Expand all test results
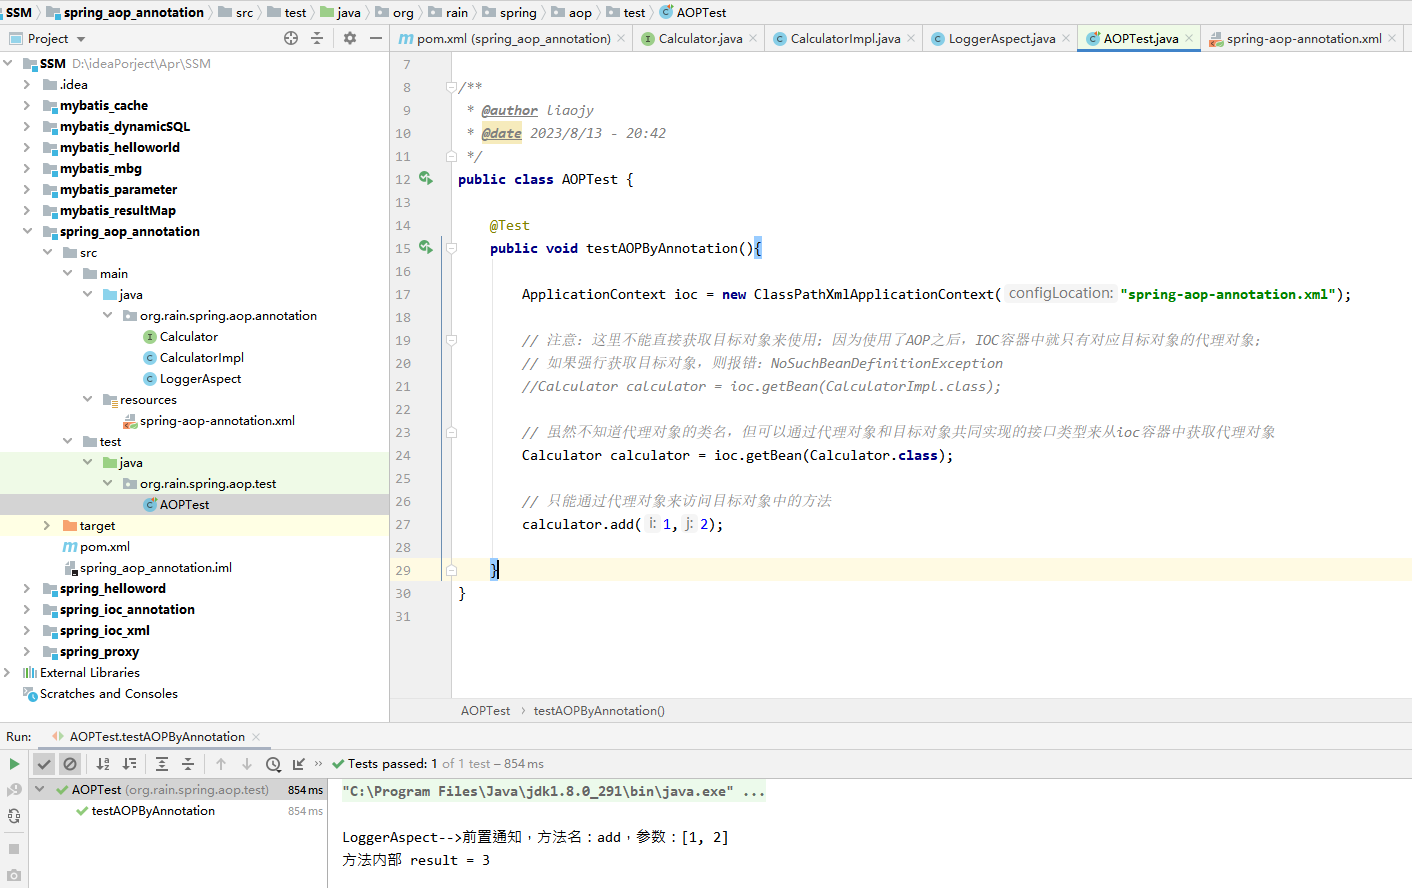Viewport: 1412px width, 888px height. point(162,764)
